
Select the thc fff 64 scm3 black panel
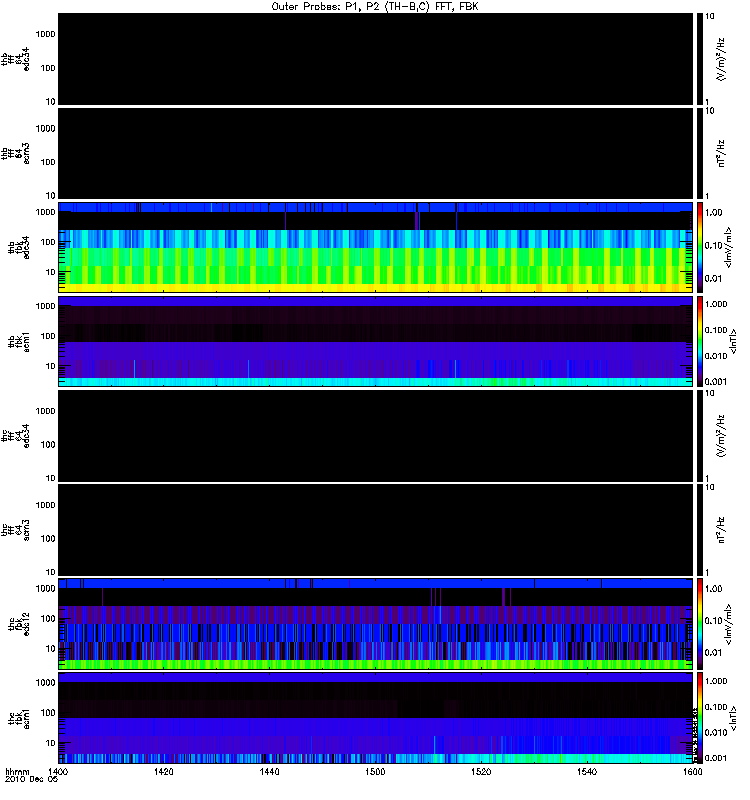pyautogui.click(x=375, y=530)
